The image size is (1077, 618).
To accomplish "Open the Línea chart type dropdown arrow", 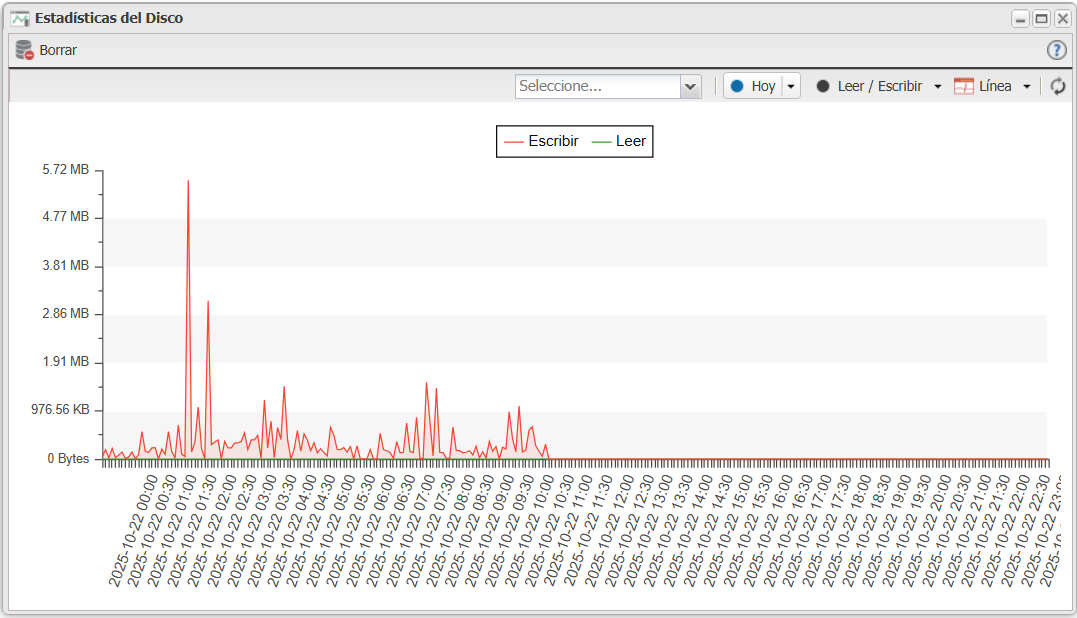I will point(1027,87).
